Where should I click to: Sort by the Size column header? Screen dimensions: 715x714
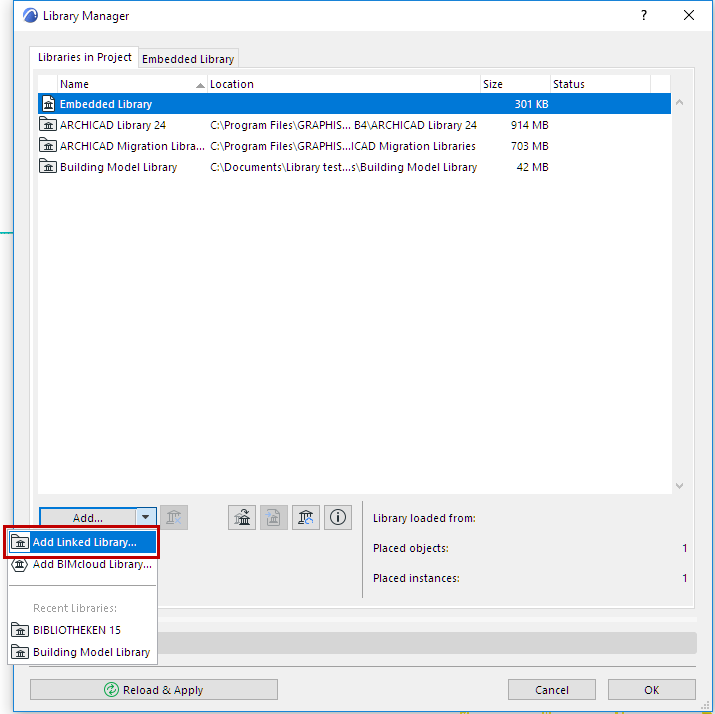[x=515, y=84]
